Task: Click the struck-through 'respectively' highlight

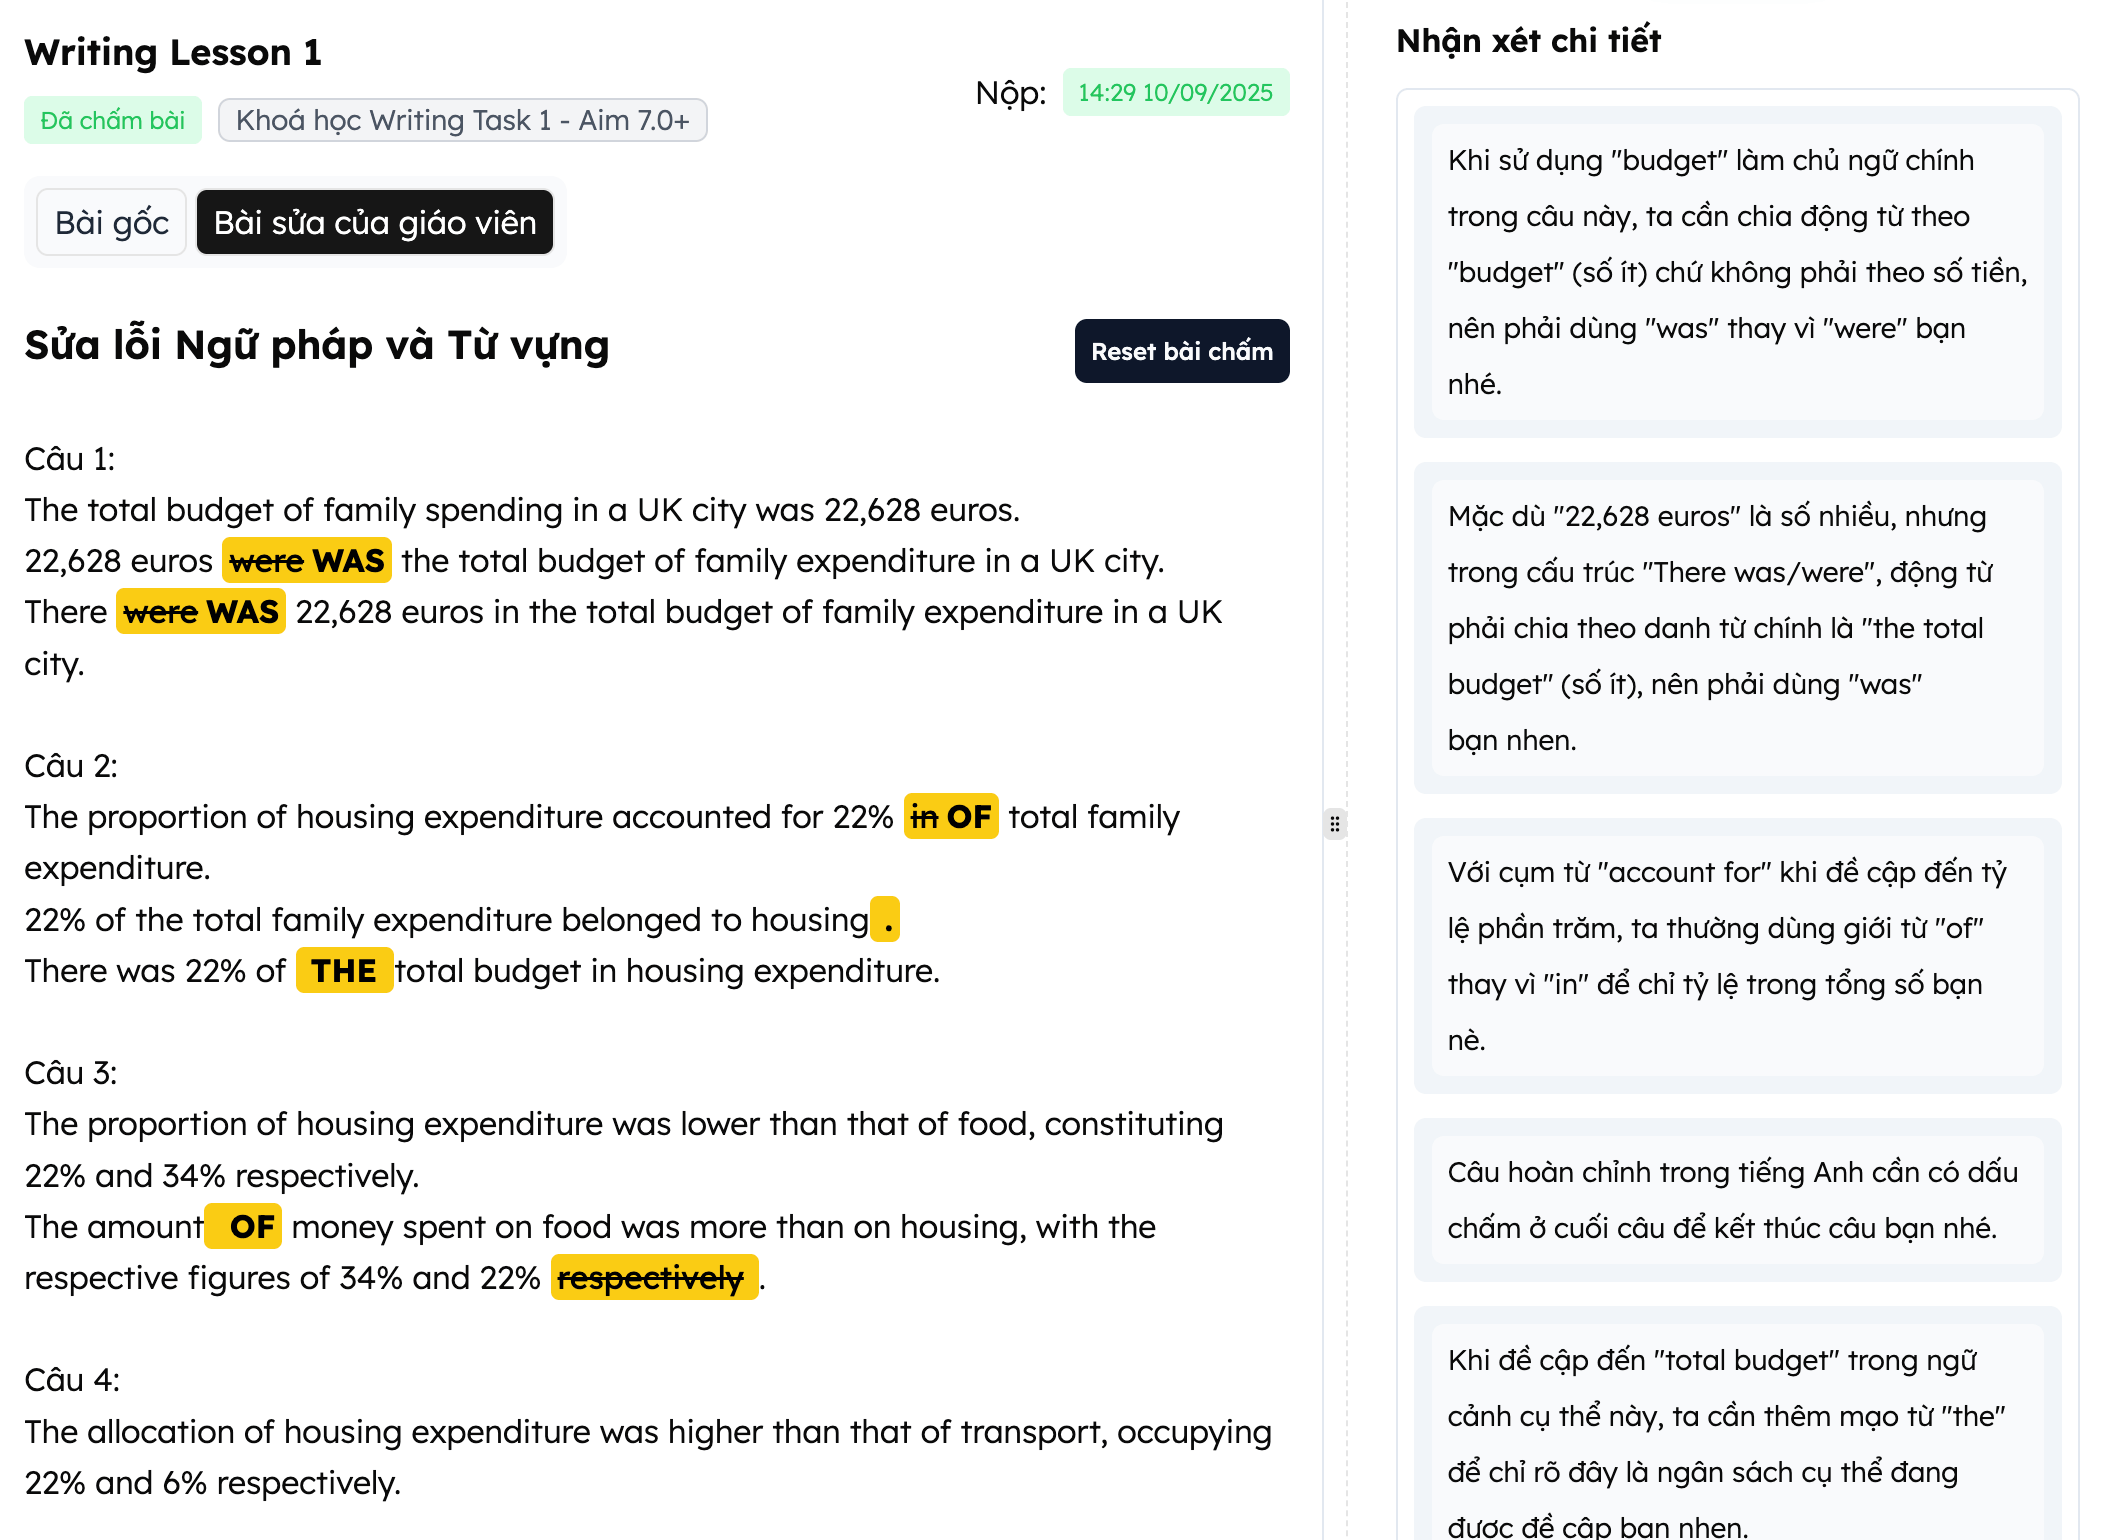Action: coord(654,1278)
